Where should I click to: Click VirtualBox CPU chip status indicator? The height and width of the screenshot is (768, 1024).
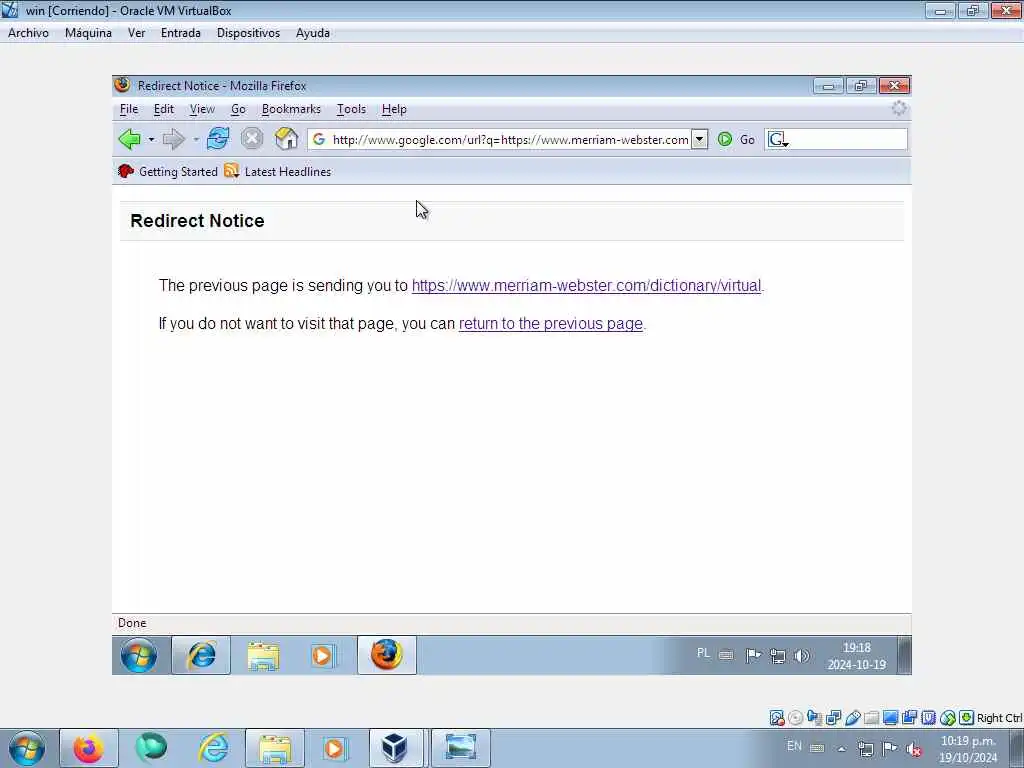(929, 718)
